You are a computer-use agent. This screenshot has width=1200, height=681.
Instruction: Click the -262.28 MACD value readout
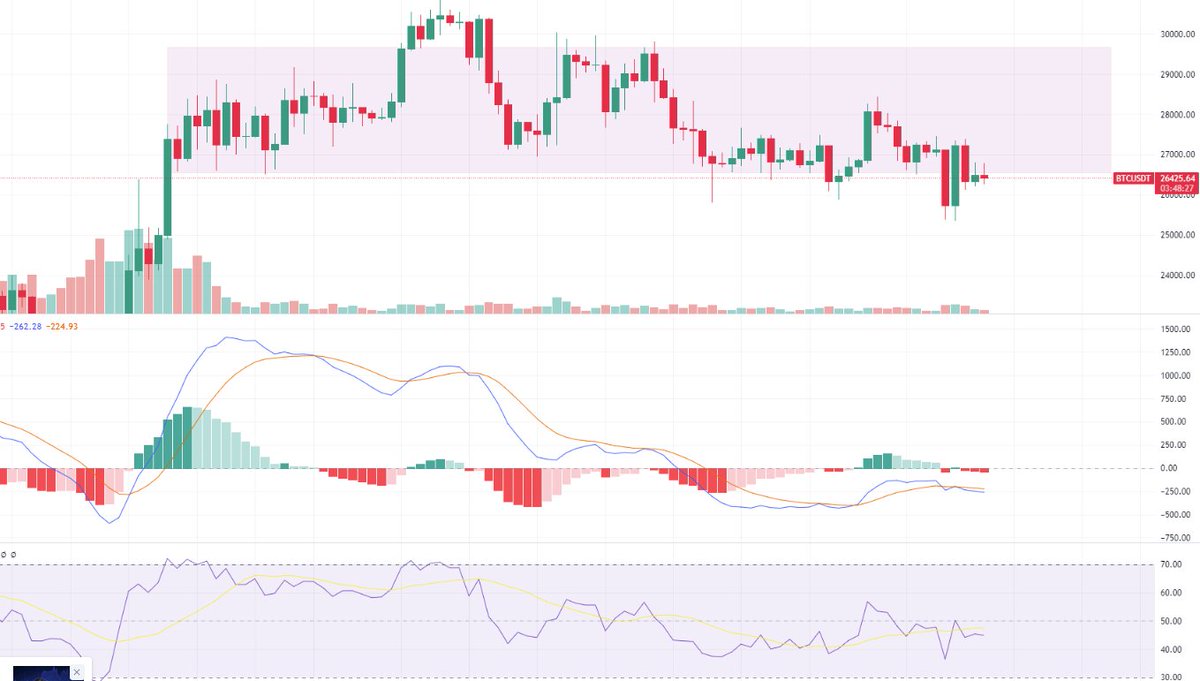coord(26,325)
